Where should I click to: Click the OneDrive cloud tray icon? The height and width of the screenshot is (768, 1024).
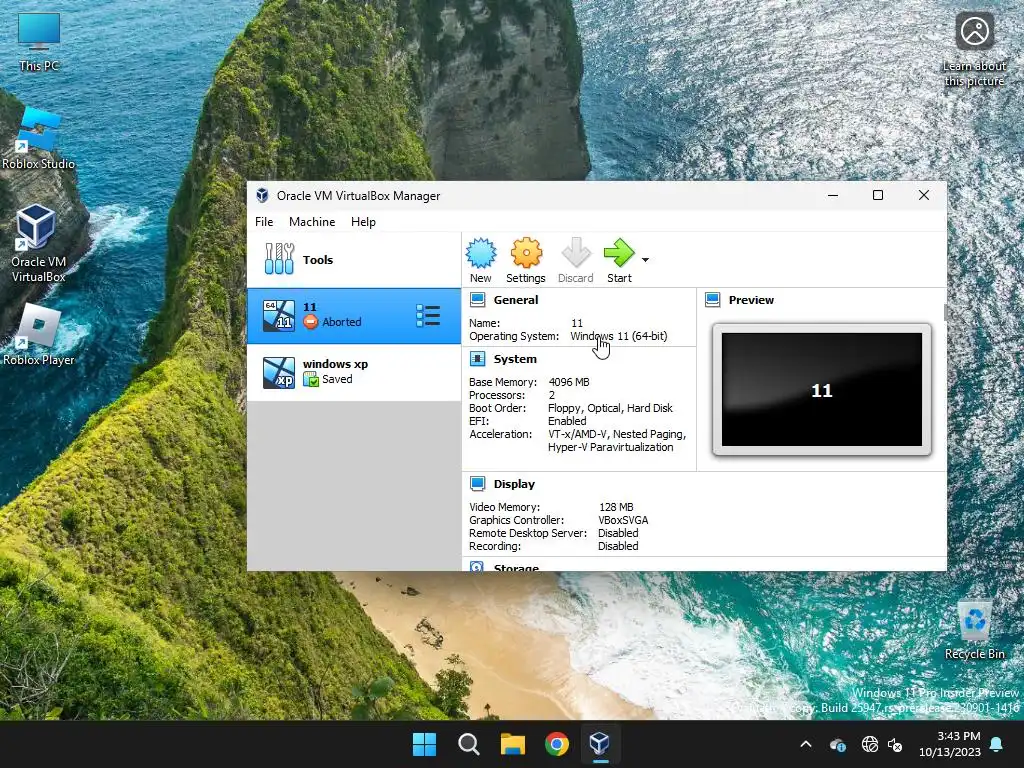tap(838, 744)
